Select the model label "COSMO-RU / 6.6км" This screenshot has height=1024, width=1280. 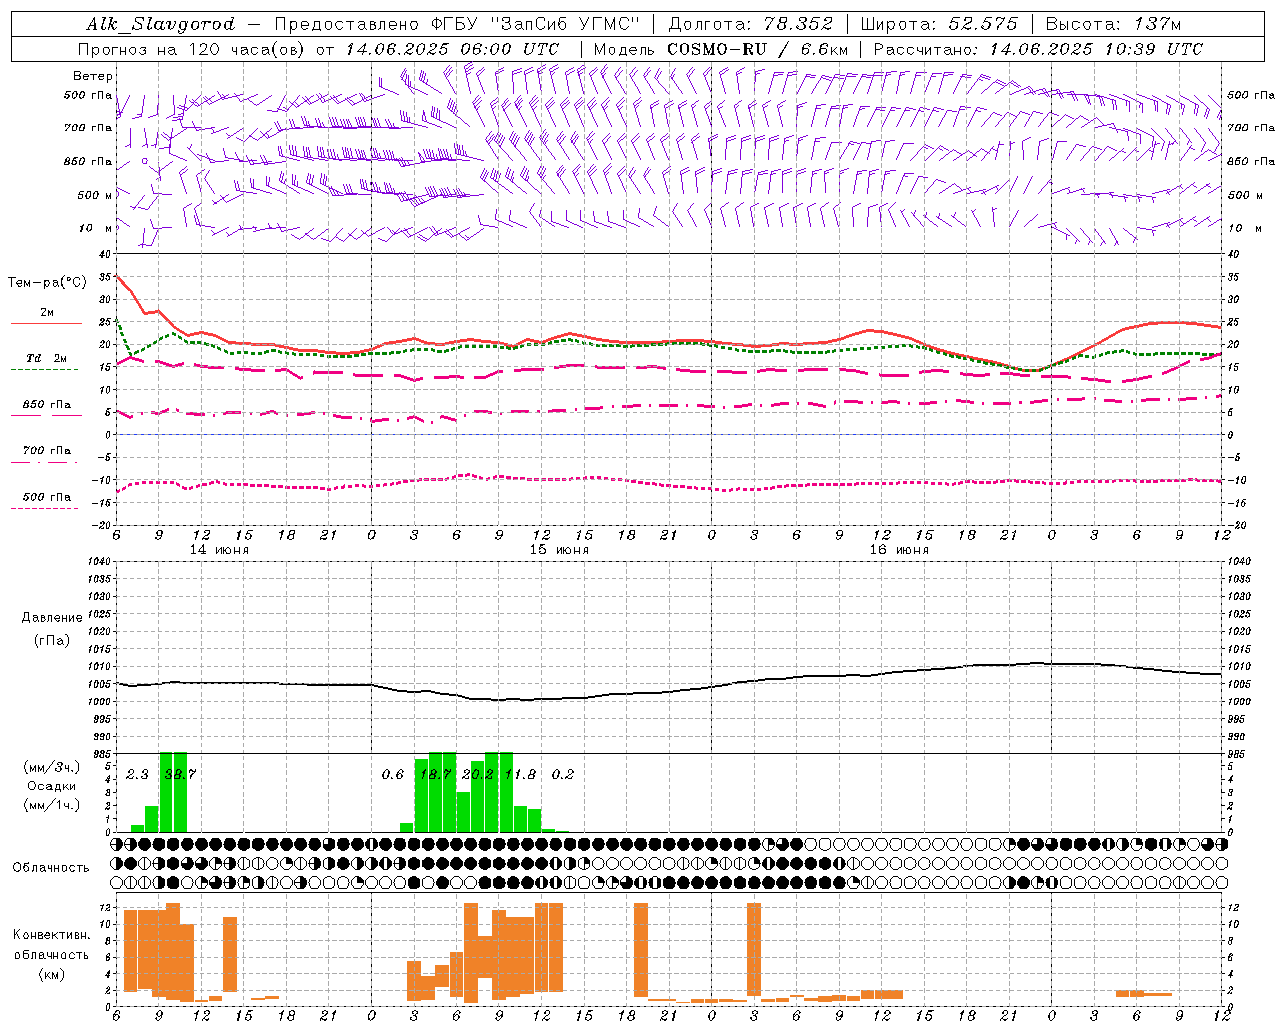[x=758, y=49]
